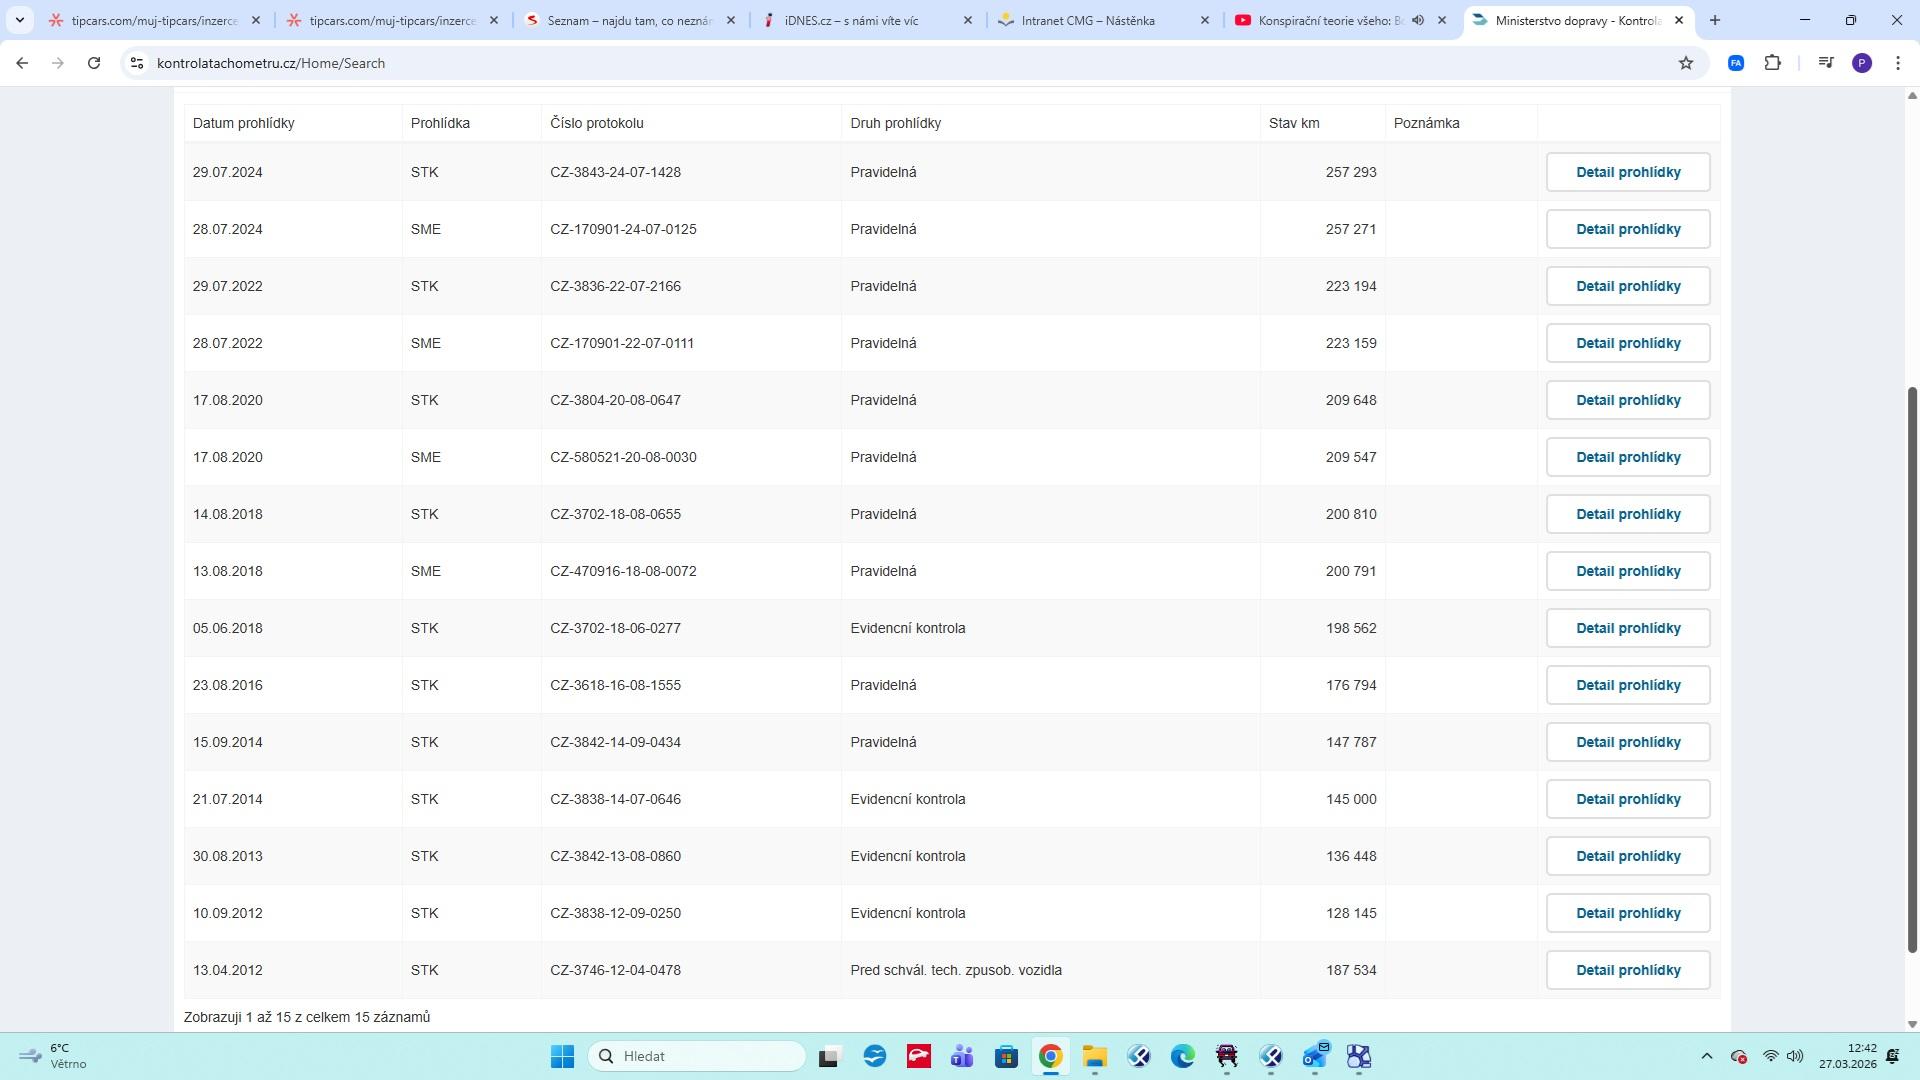The height and width of the screenshot is (1080, 1920).
Task: Open Detail prohlídky for protocol CZ-3702-18-06-0277
Action: 1627,628
